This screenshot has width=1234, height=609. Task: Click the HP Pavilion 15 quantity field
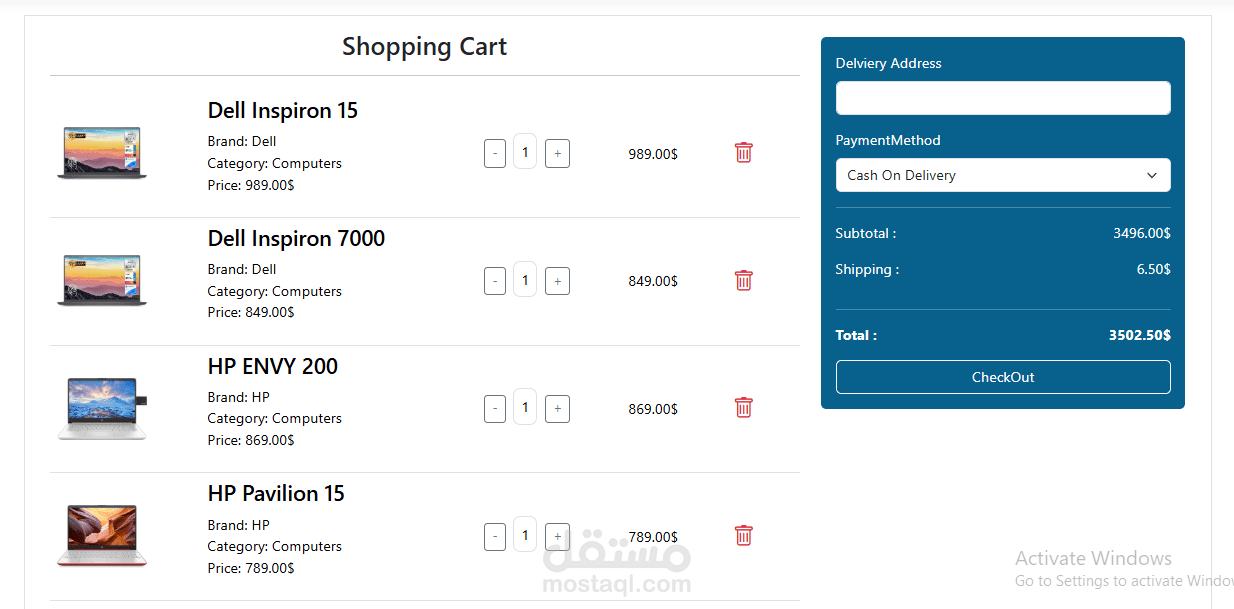click(x=525, y=535)
